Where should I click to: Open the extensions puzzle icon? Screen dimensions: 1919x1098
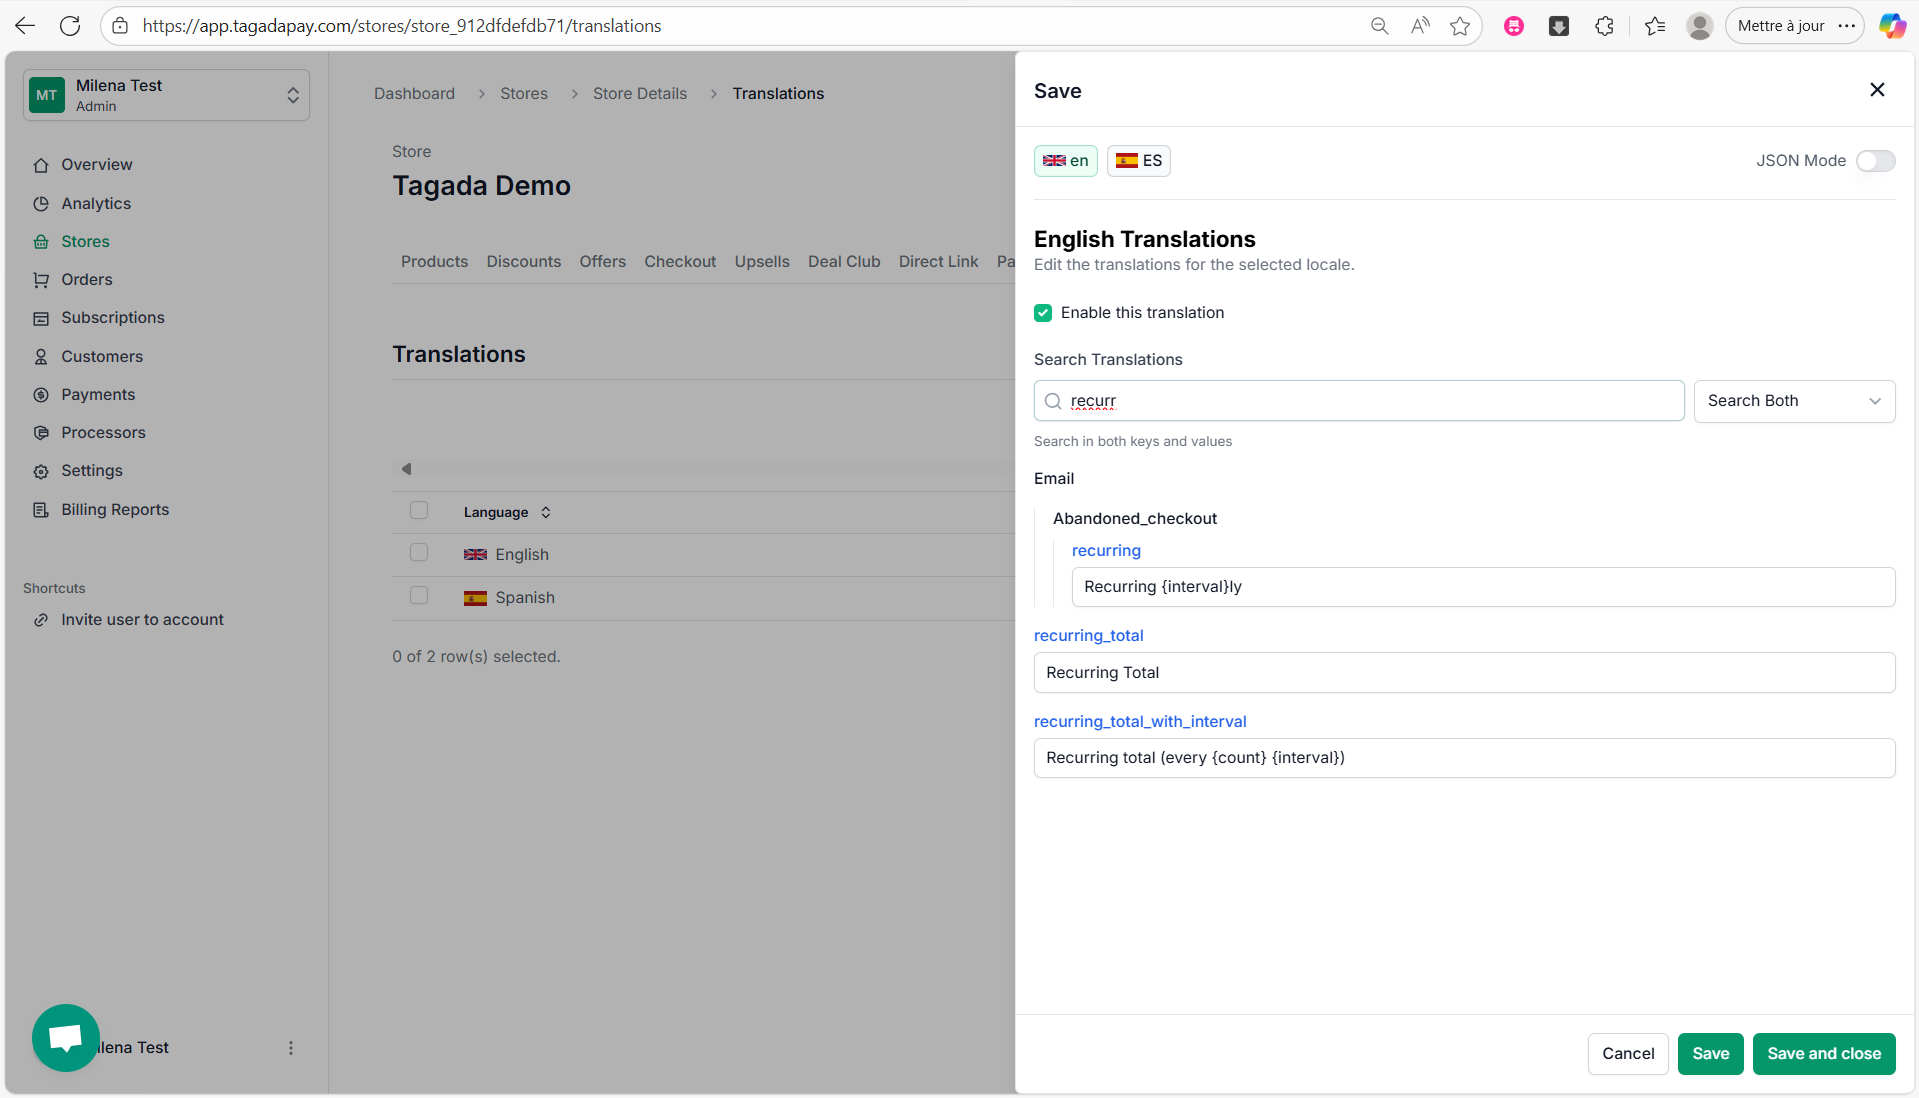point(1604,26)
